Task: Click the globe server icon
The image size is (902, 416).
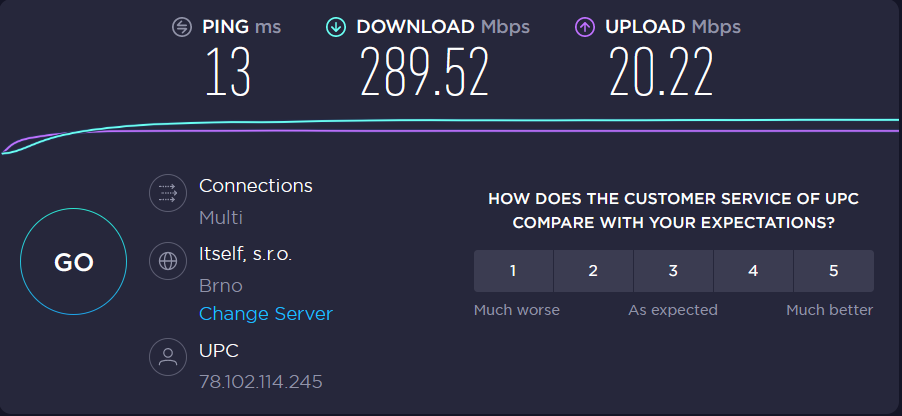Action: tap(168, 262)
